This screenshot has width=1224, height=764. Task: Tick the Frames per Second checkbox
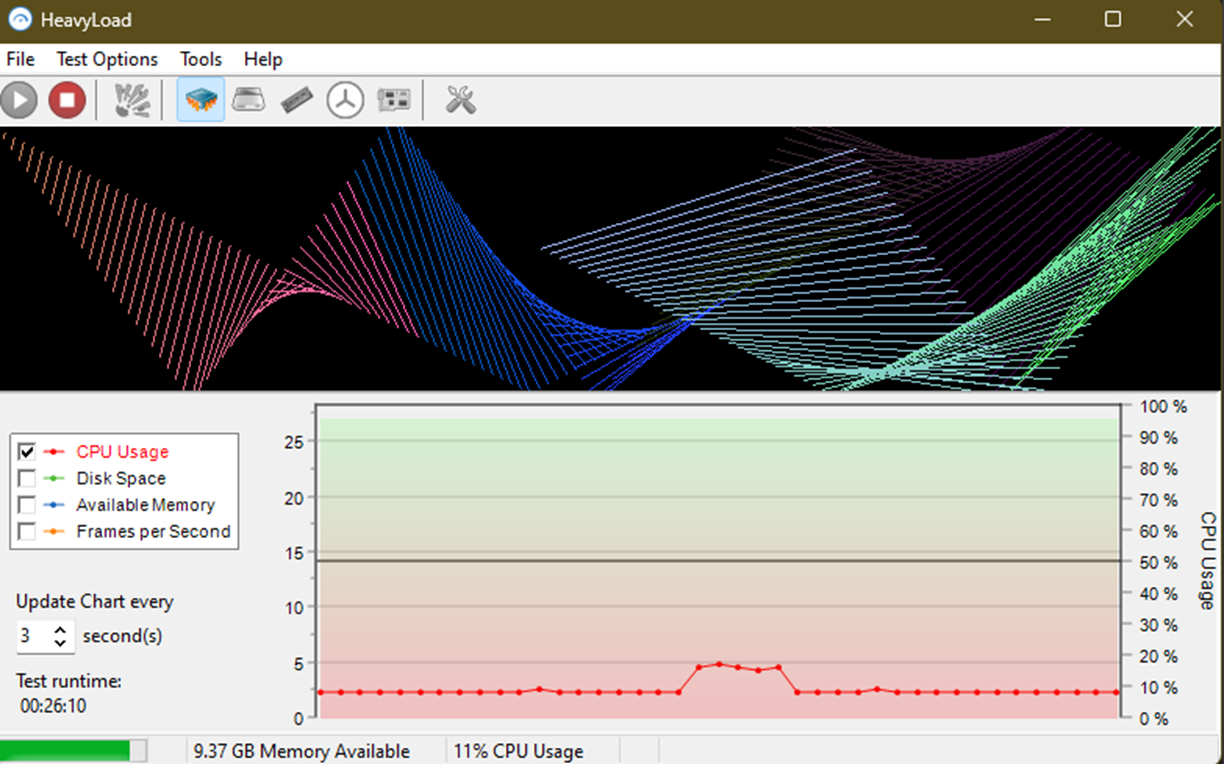tap(27, 532)
